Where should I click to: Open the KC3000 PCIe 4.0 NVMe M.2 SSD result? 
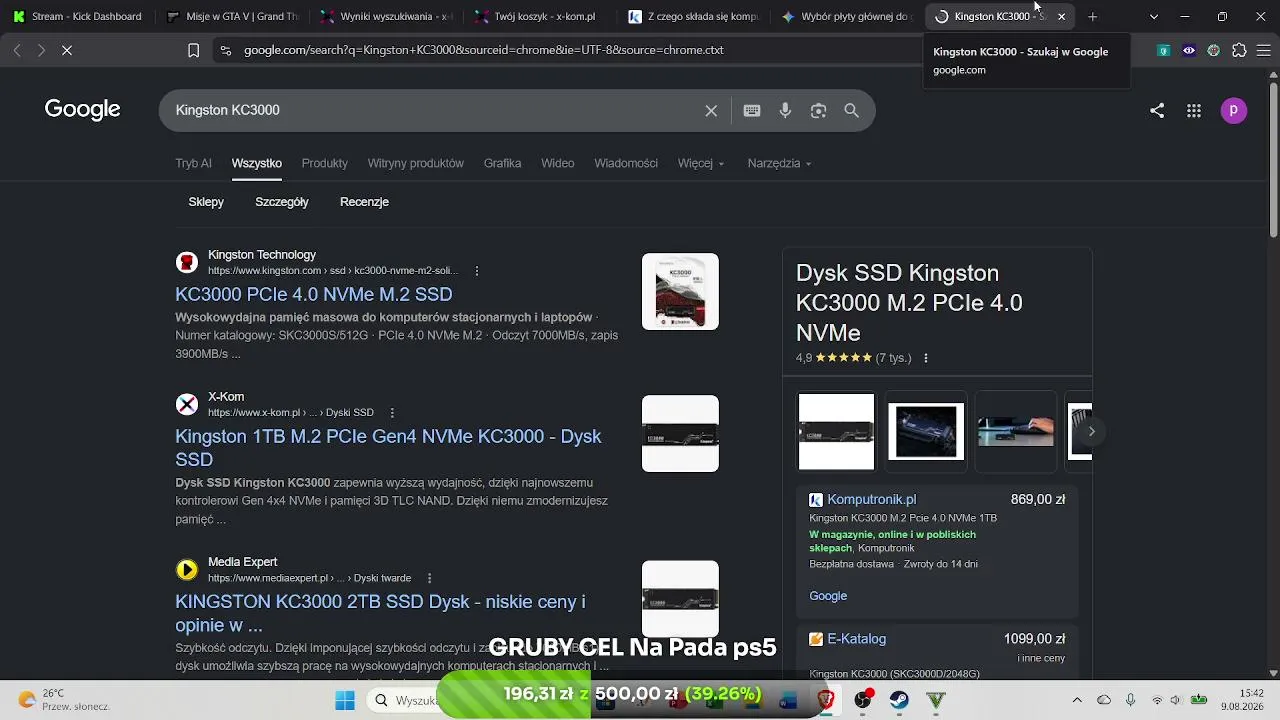coord(314,294)
